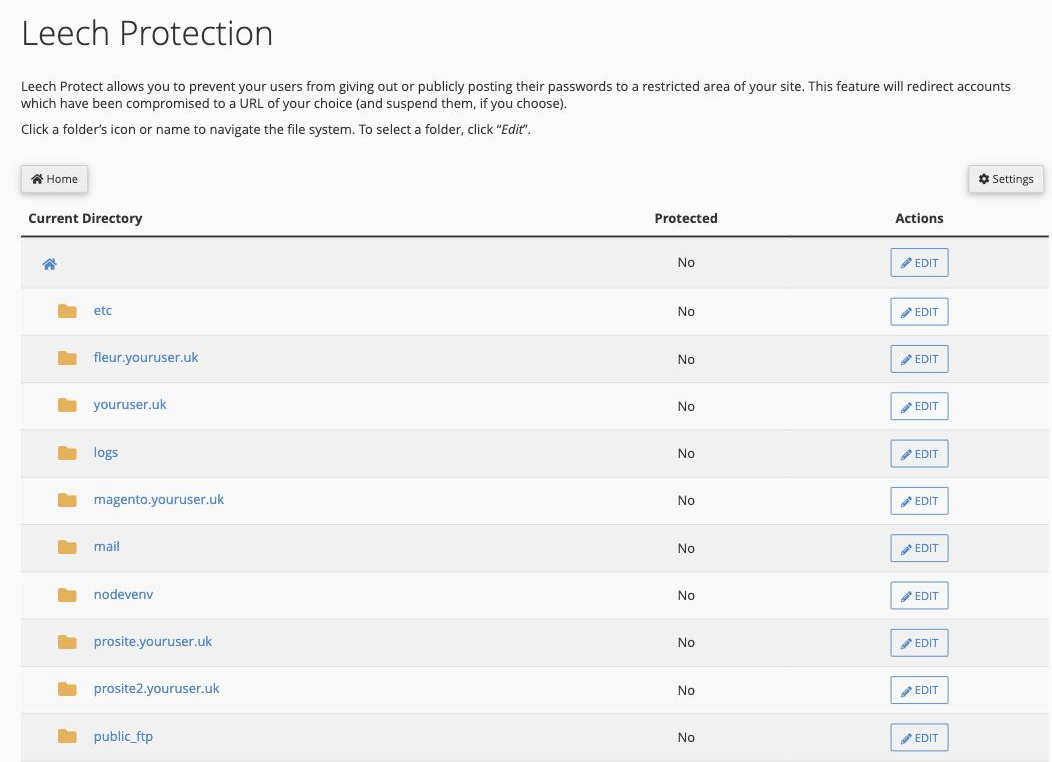Viewport: 1052px width, 762px height.
Task: Open the public_ftp folder icon
Action: [x=67, y=737]
